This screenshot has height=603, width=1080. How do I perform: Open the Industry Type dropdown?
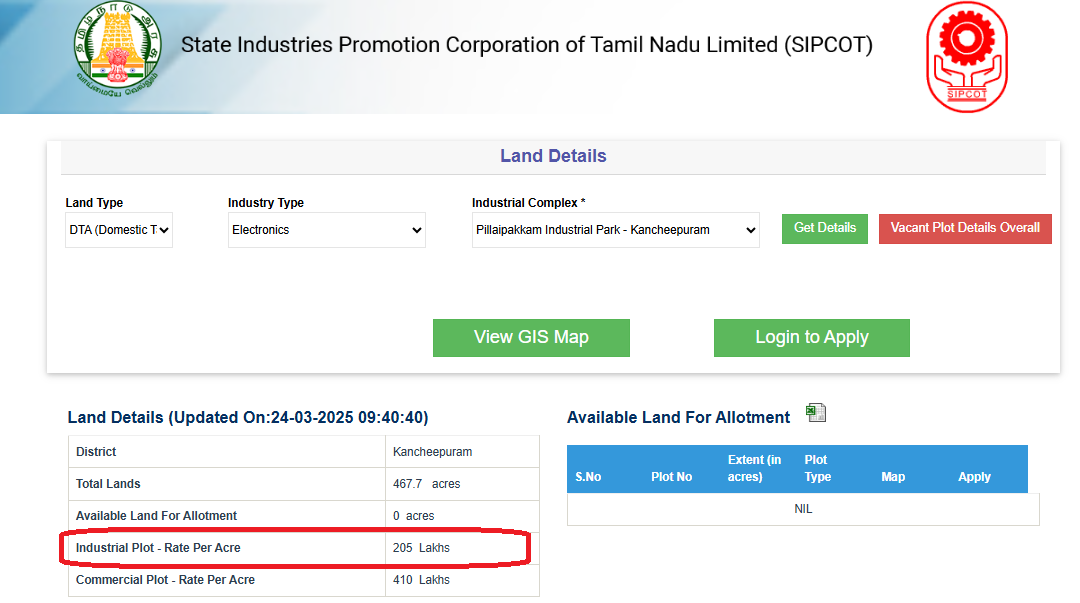[x=326, y=230]
